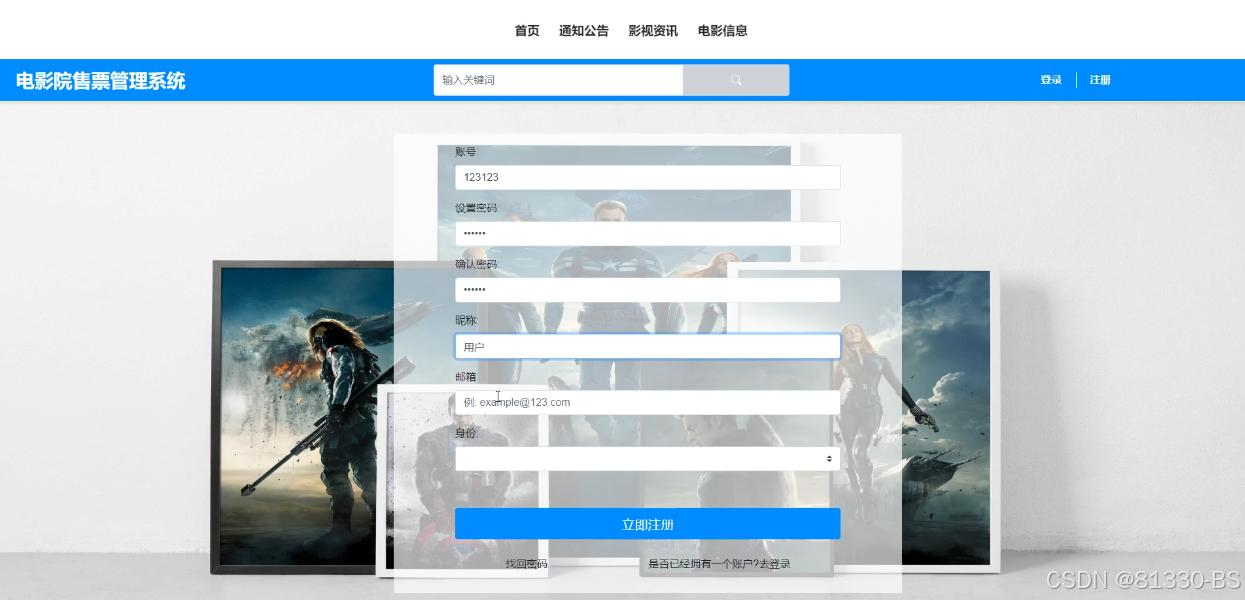Screen dimensions: 1245x600
Task: Open the 首页 menu item
Action: point(527,31)
